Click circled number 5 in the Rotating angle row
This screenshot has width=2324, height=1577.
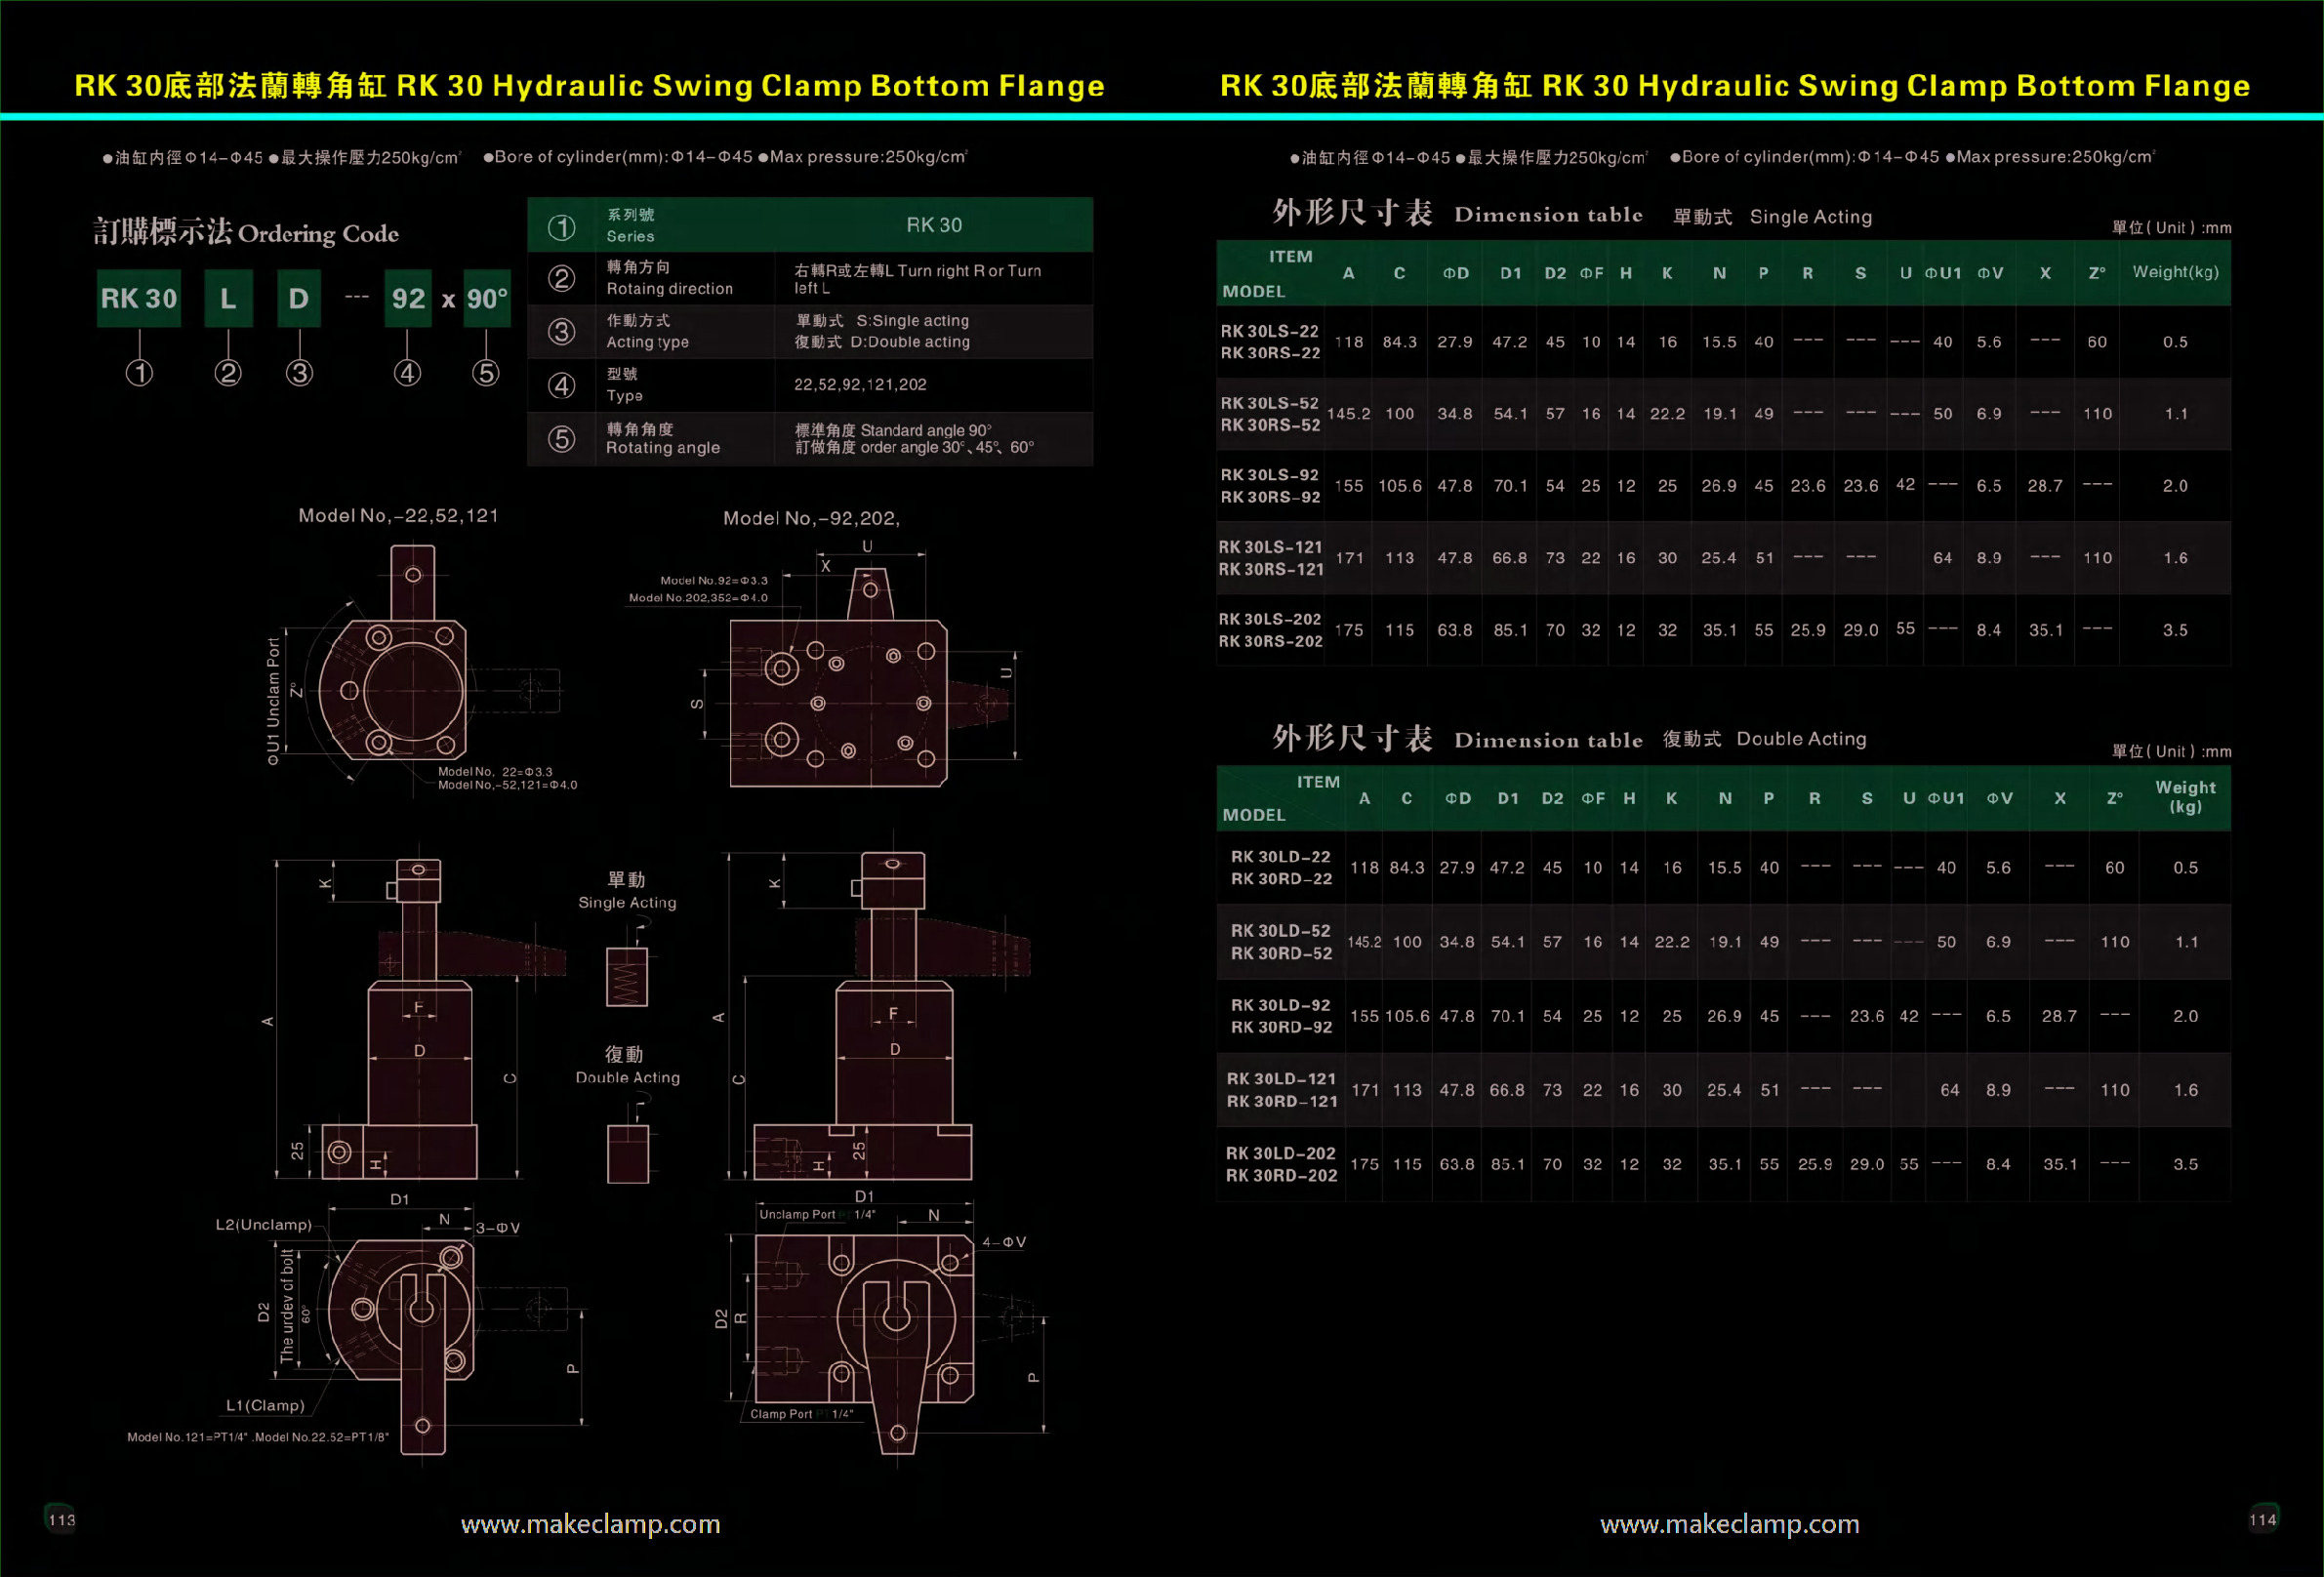(562, 439)
